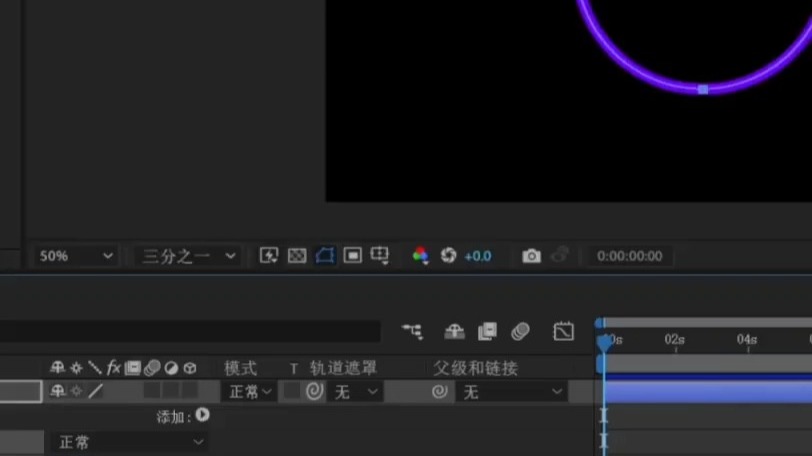Take a snapshot with camera icon

[531, 256]
